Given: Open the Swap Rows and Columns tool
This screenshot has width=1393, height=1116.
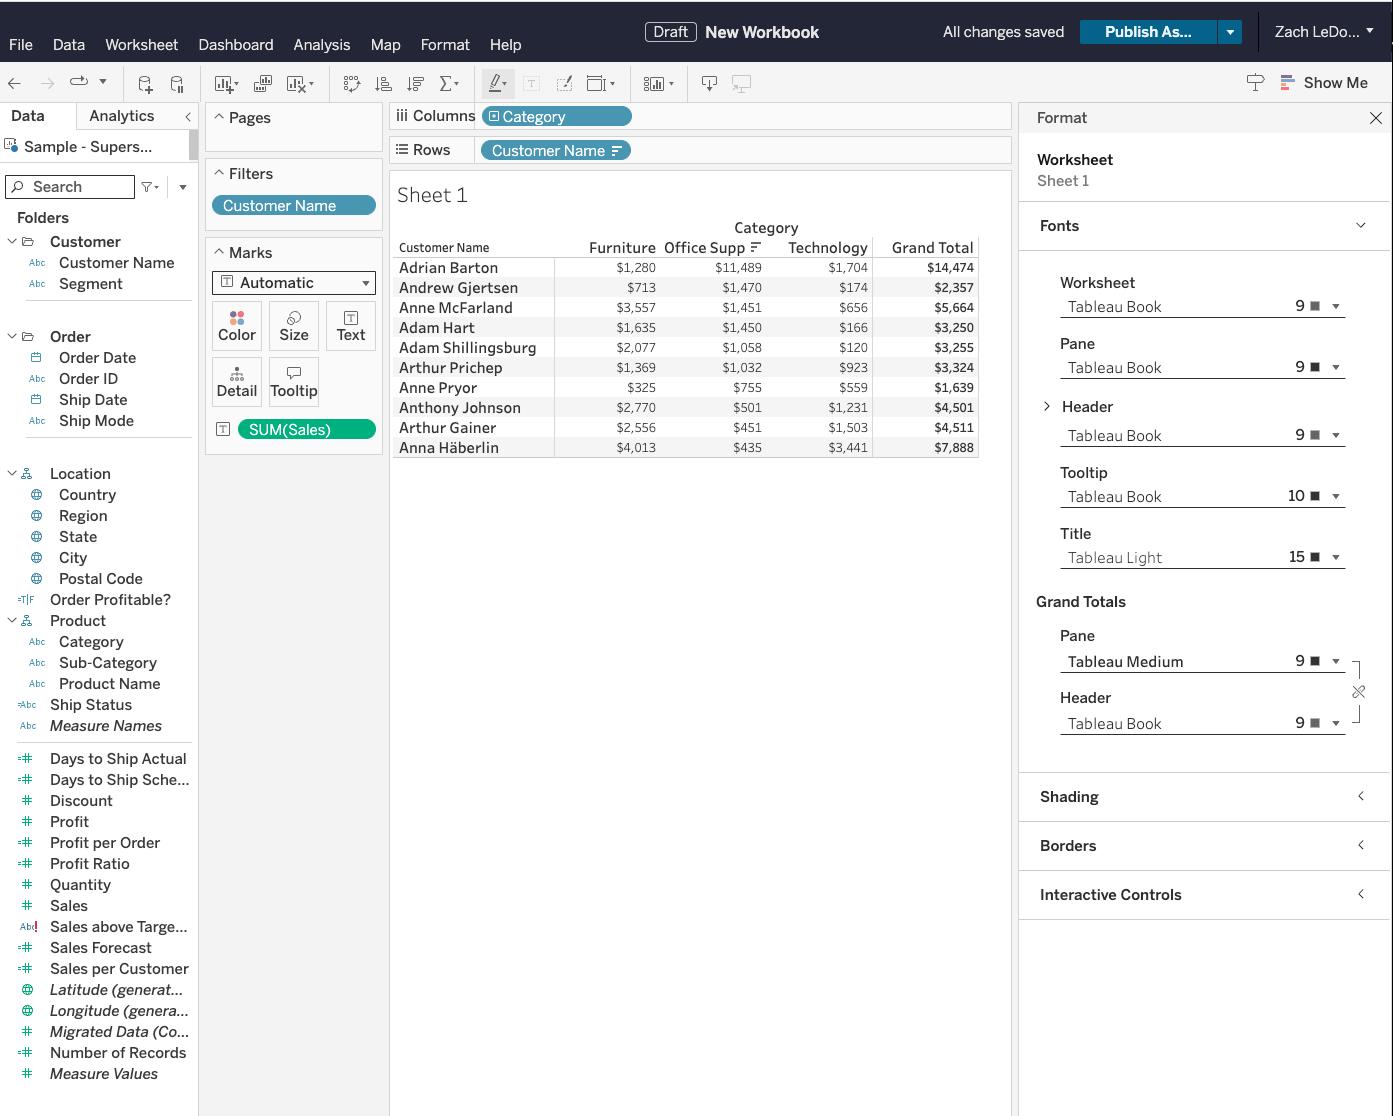Looking at the screenshot, I should pos(352,83).
